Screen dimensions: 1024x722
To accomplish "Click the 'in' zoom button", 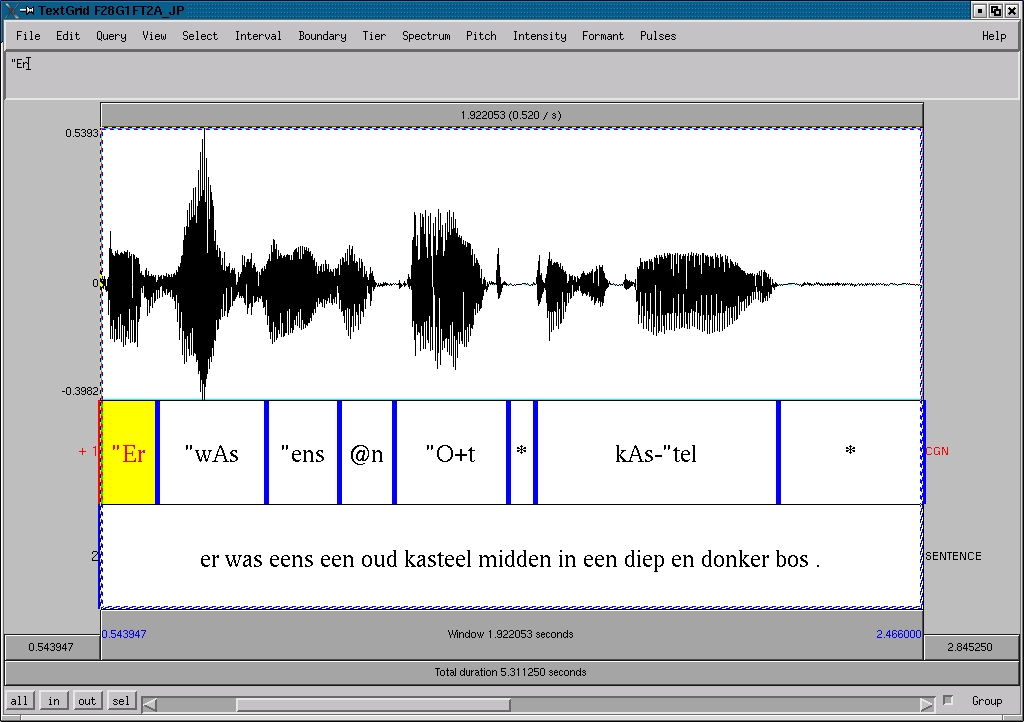I will click(x=54, y=701).
